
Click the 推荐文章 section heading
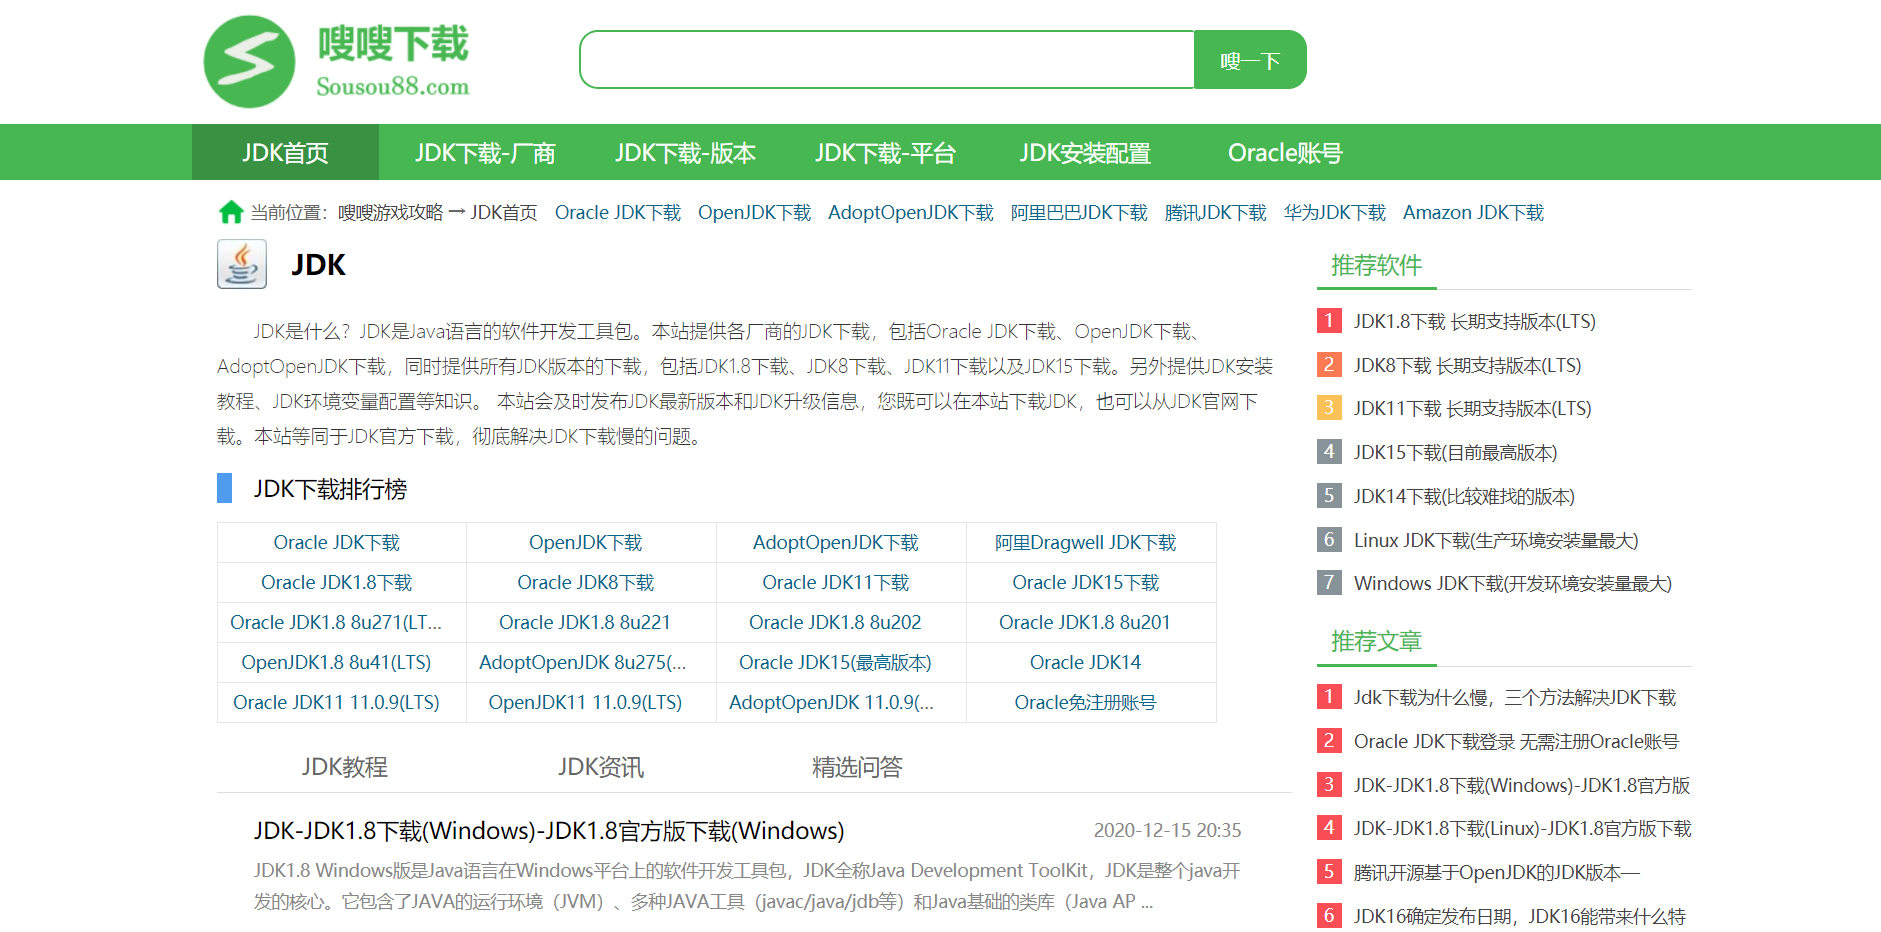click(1376, 641)
